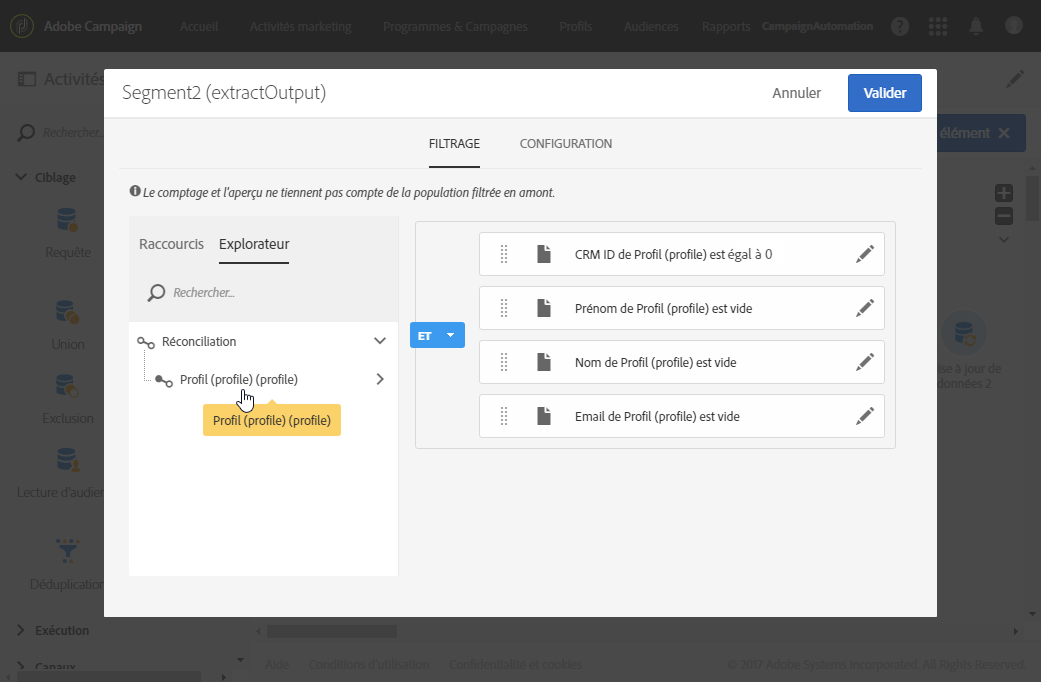The height and width of the screenshot is (682, 1041).
Task: Collapse the Réconciliation node
Action: point(379,341)
